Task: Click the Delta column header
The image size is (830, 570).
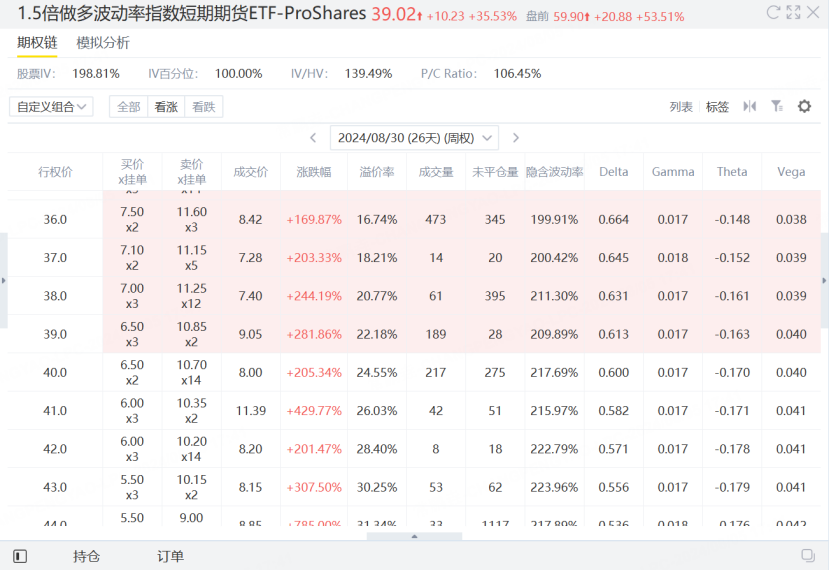Action: point(614,172)
